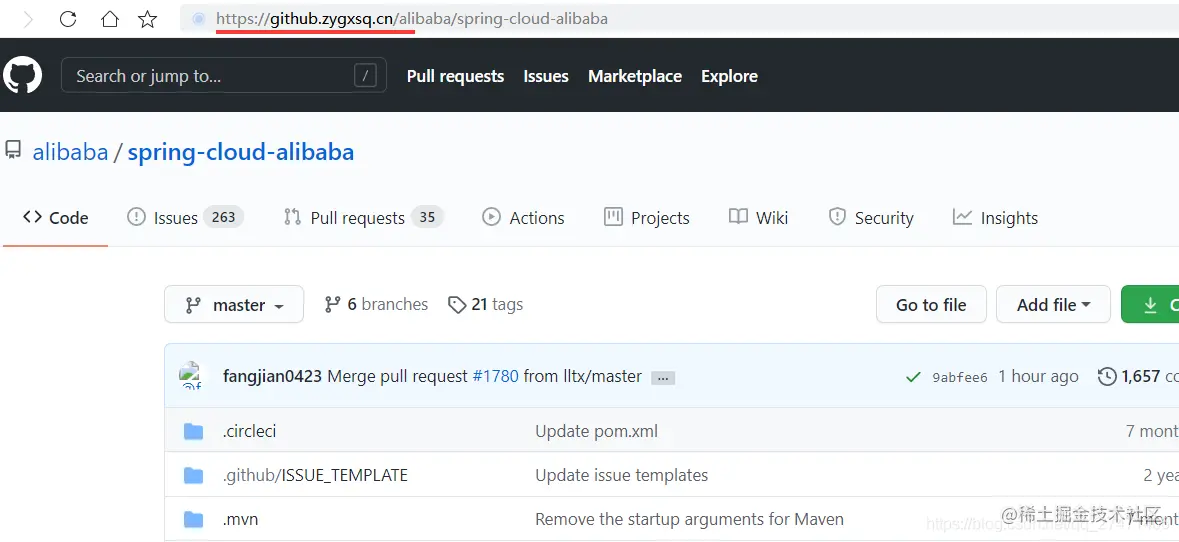Open the .circleci folder
Viewport: 1179px width, 542px height.
[249, 431]
